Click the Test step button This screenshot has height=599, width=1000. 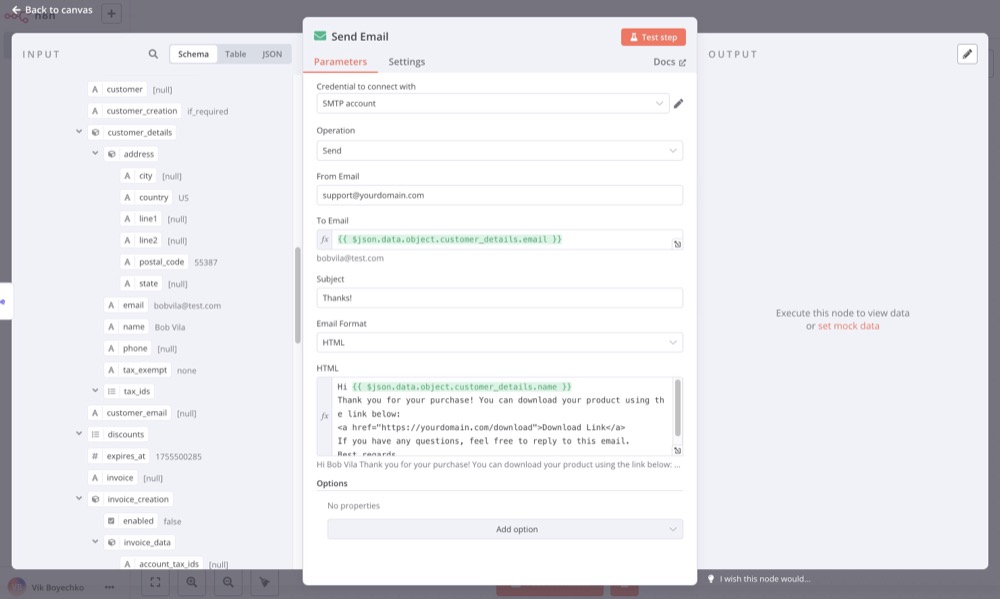coord(653,37)
